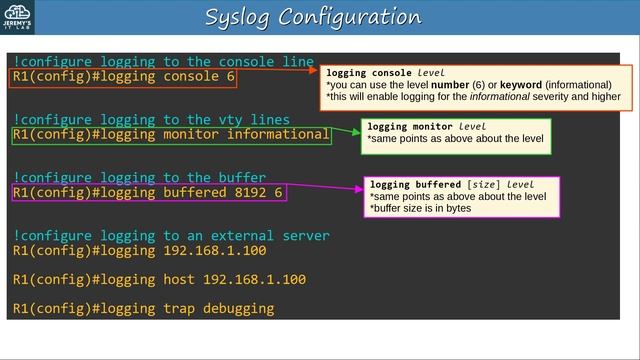Viewport: 640px width, 360px height.
Task: Click the 'logging console level' syntax heading
Action: pos(385,73)
